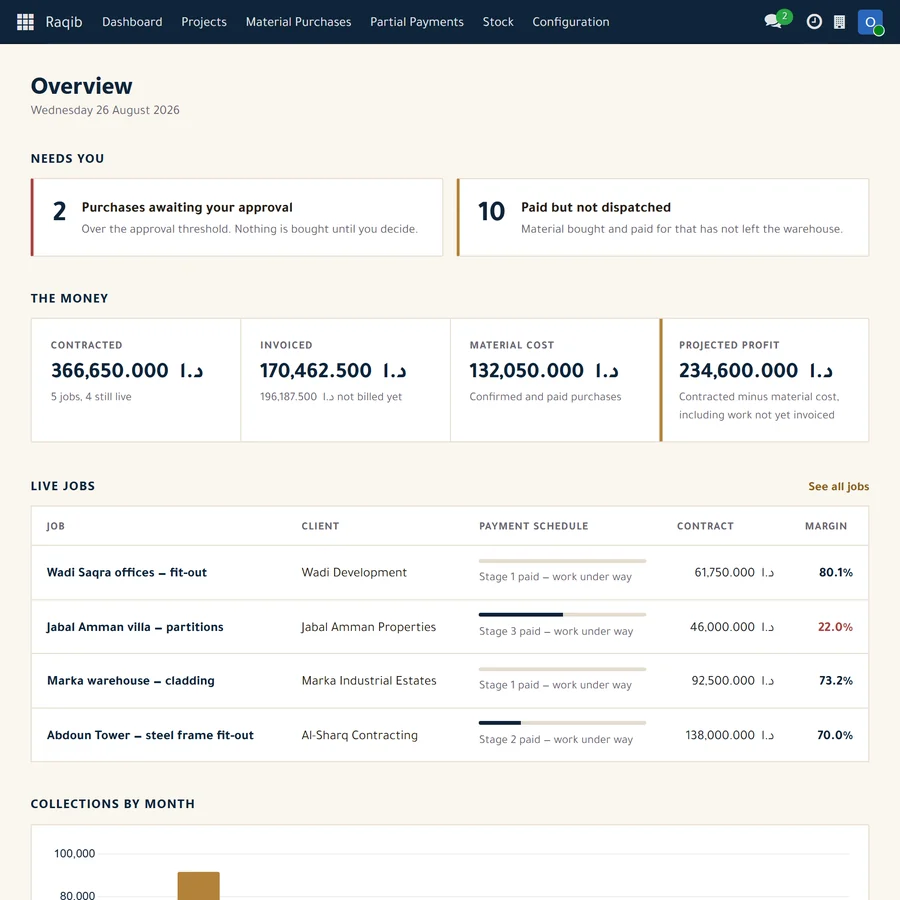This screenshot has height=900, width=900.
Task: Open Marka warehouse cladding job
Action: [x=131, y=681]
